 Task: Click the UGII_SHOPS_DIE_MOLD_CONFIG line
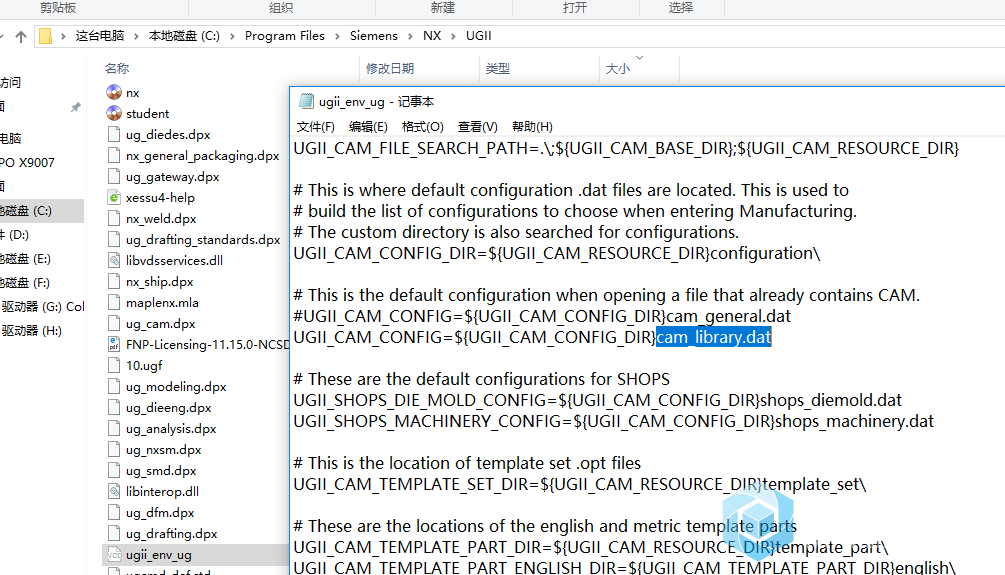pyautogui.click(x=597, y=400)
